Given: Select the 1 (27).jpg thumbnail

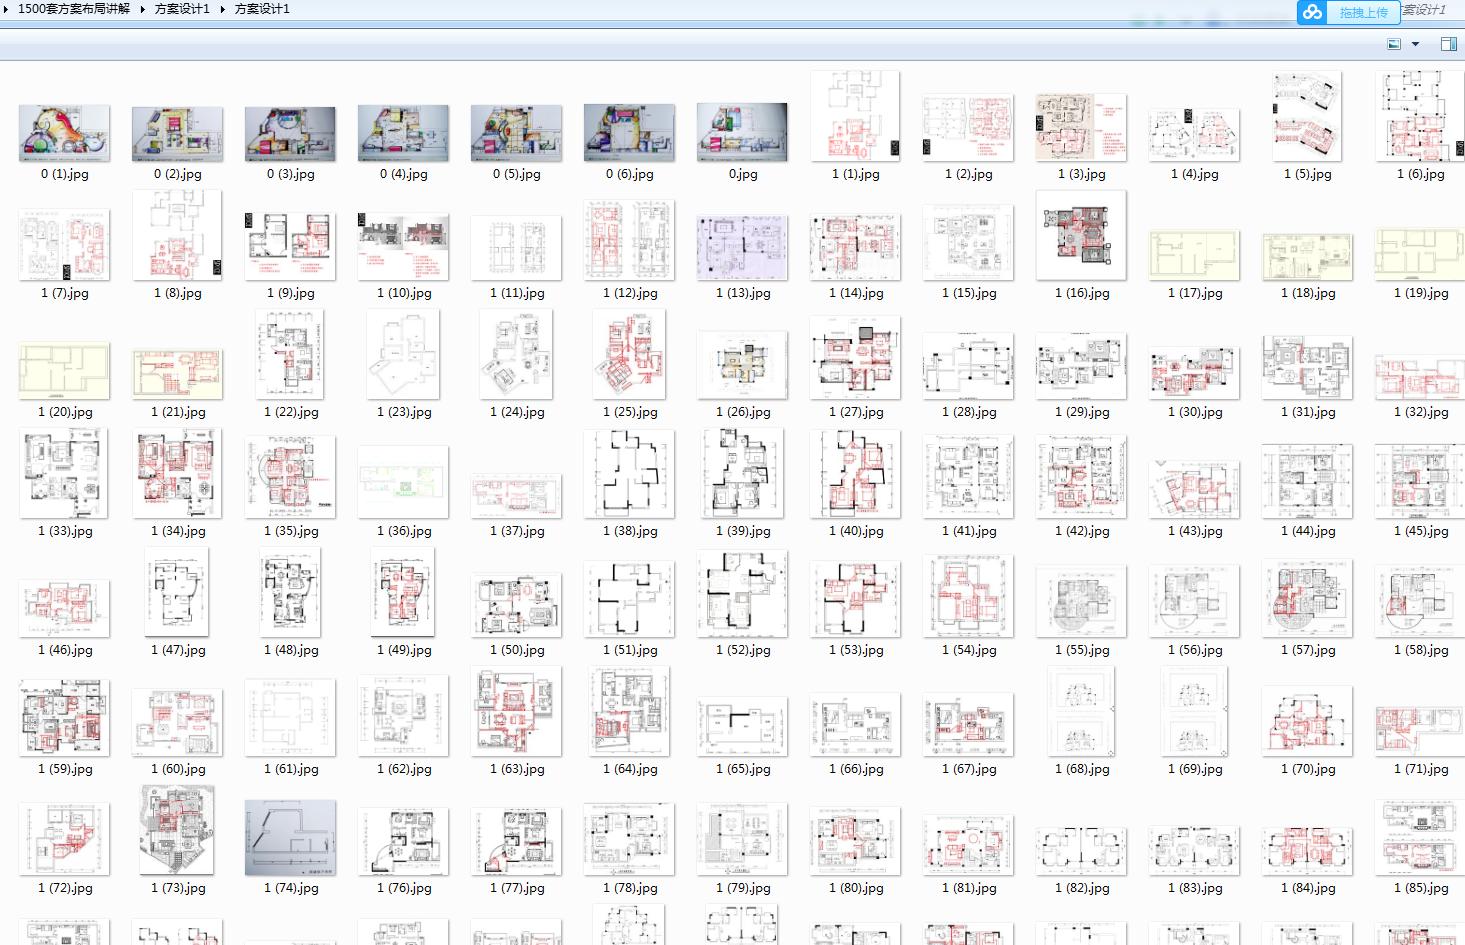Looking at the screenshot, I should click(855, 357).
